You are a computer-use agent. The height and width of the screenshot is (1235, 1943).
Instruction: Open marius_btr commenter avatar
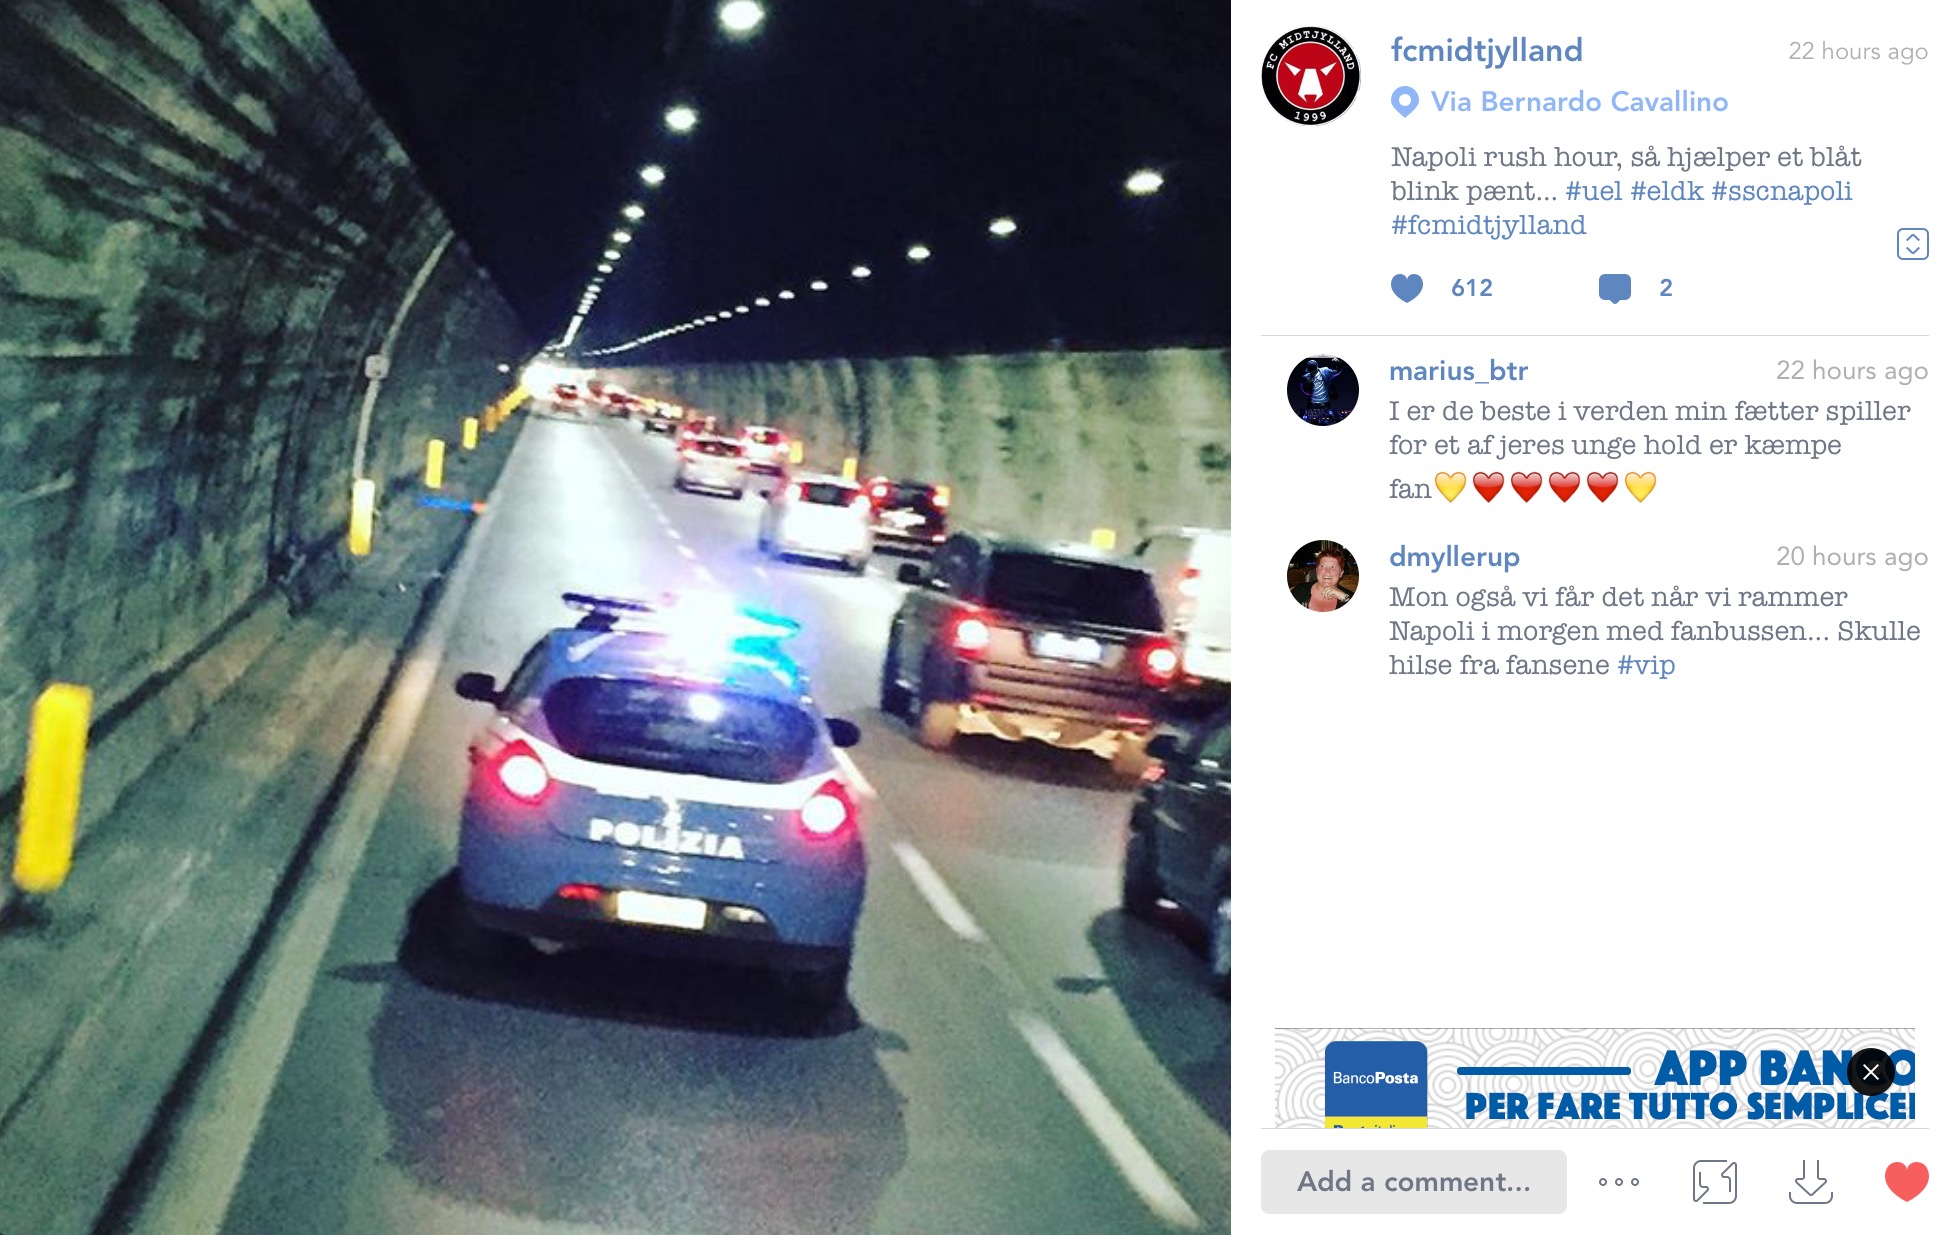(1322, 390)
